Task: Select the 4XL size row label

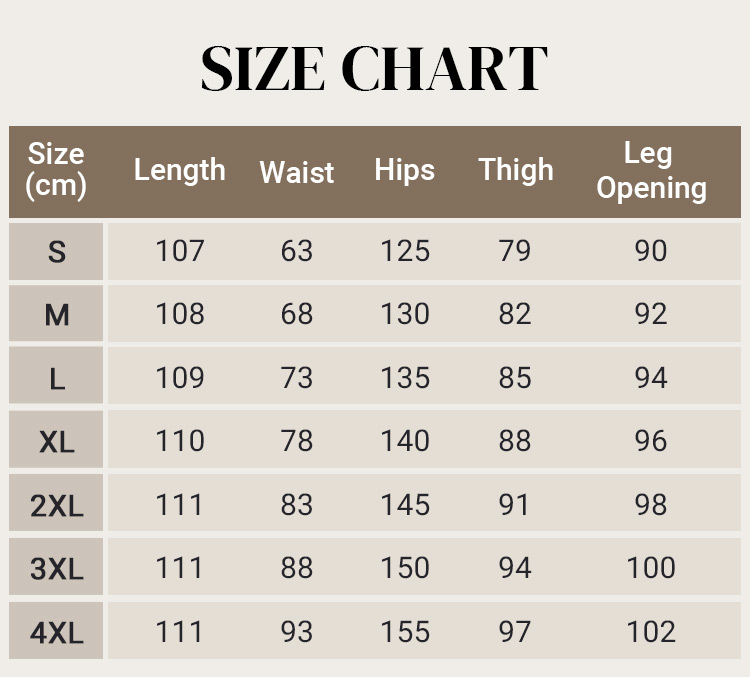Action: (x=57, y=632)
